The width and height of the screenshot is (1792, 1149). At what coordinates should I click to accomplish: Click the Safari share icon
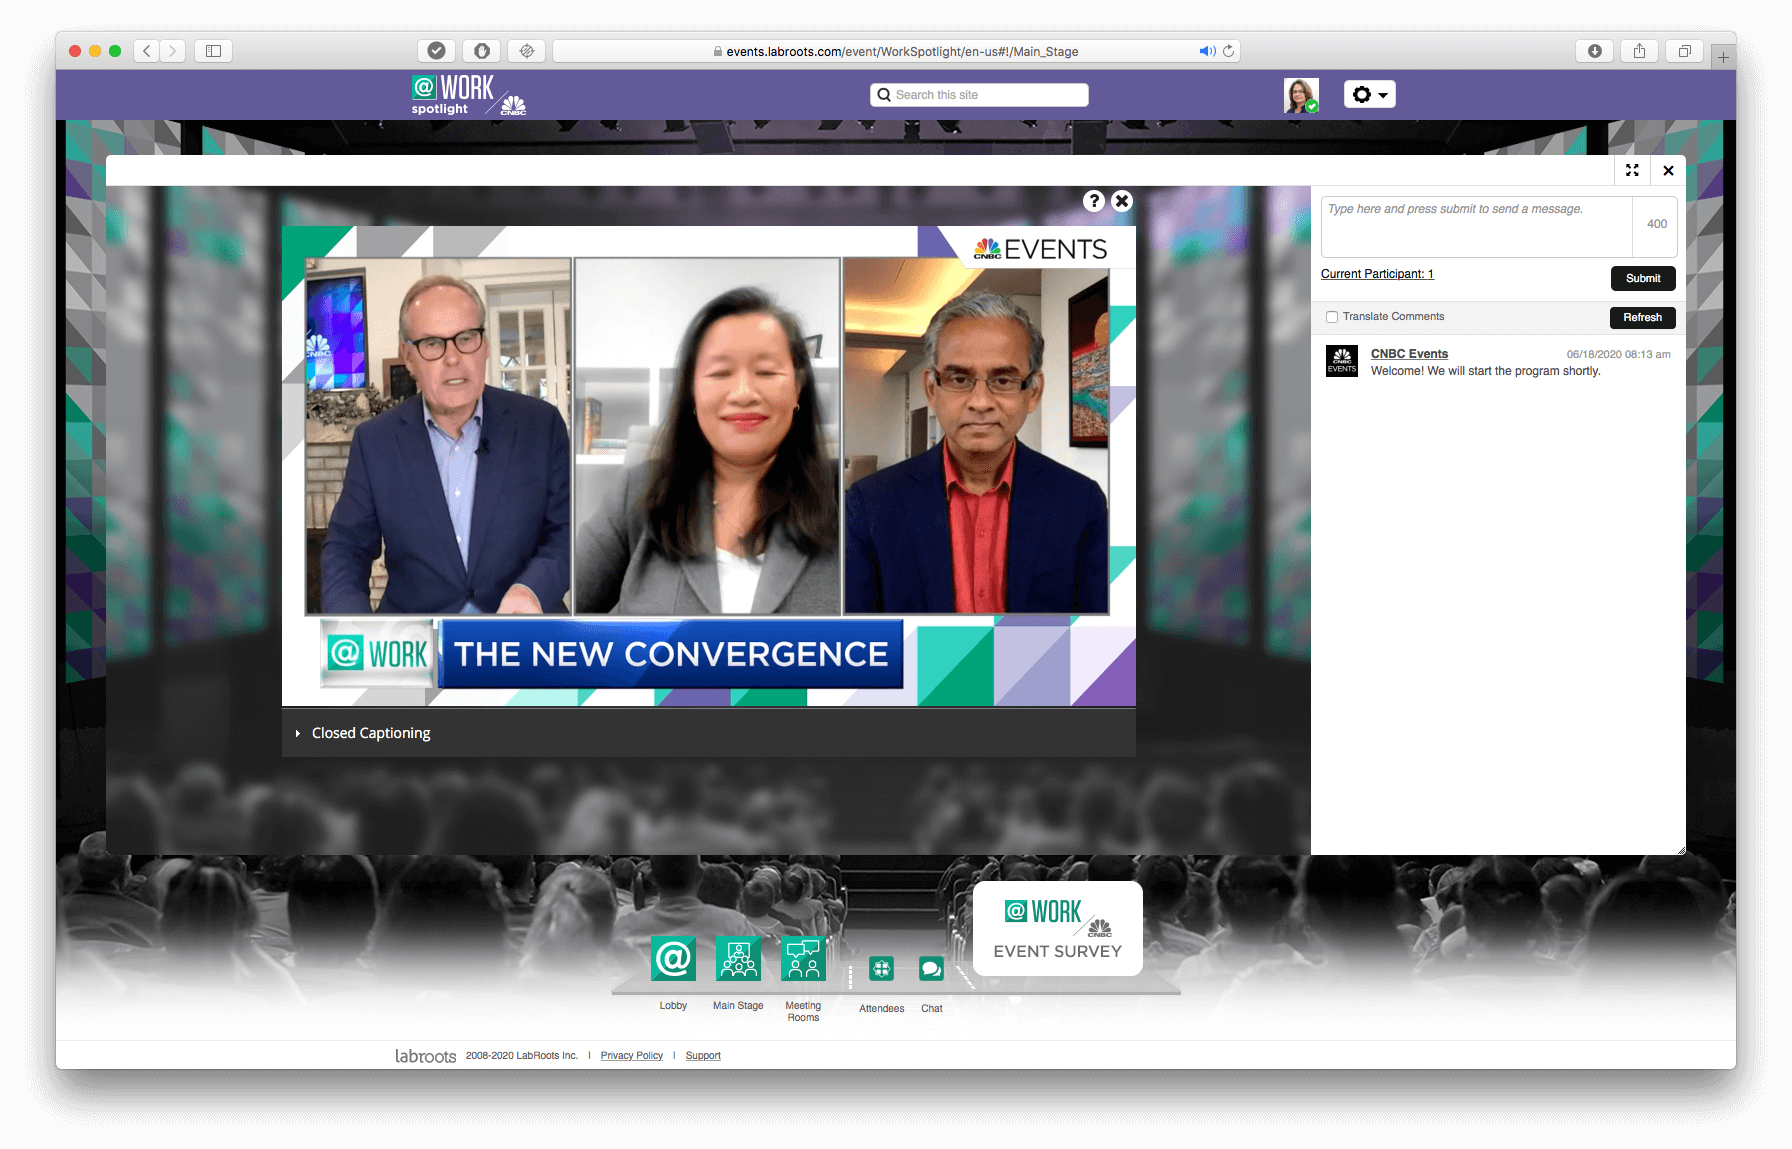(x=1640, y=51)
